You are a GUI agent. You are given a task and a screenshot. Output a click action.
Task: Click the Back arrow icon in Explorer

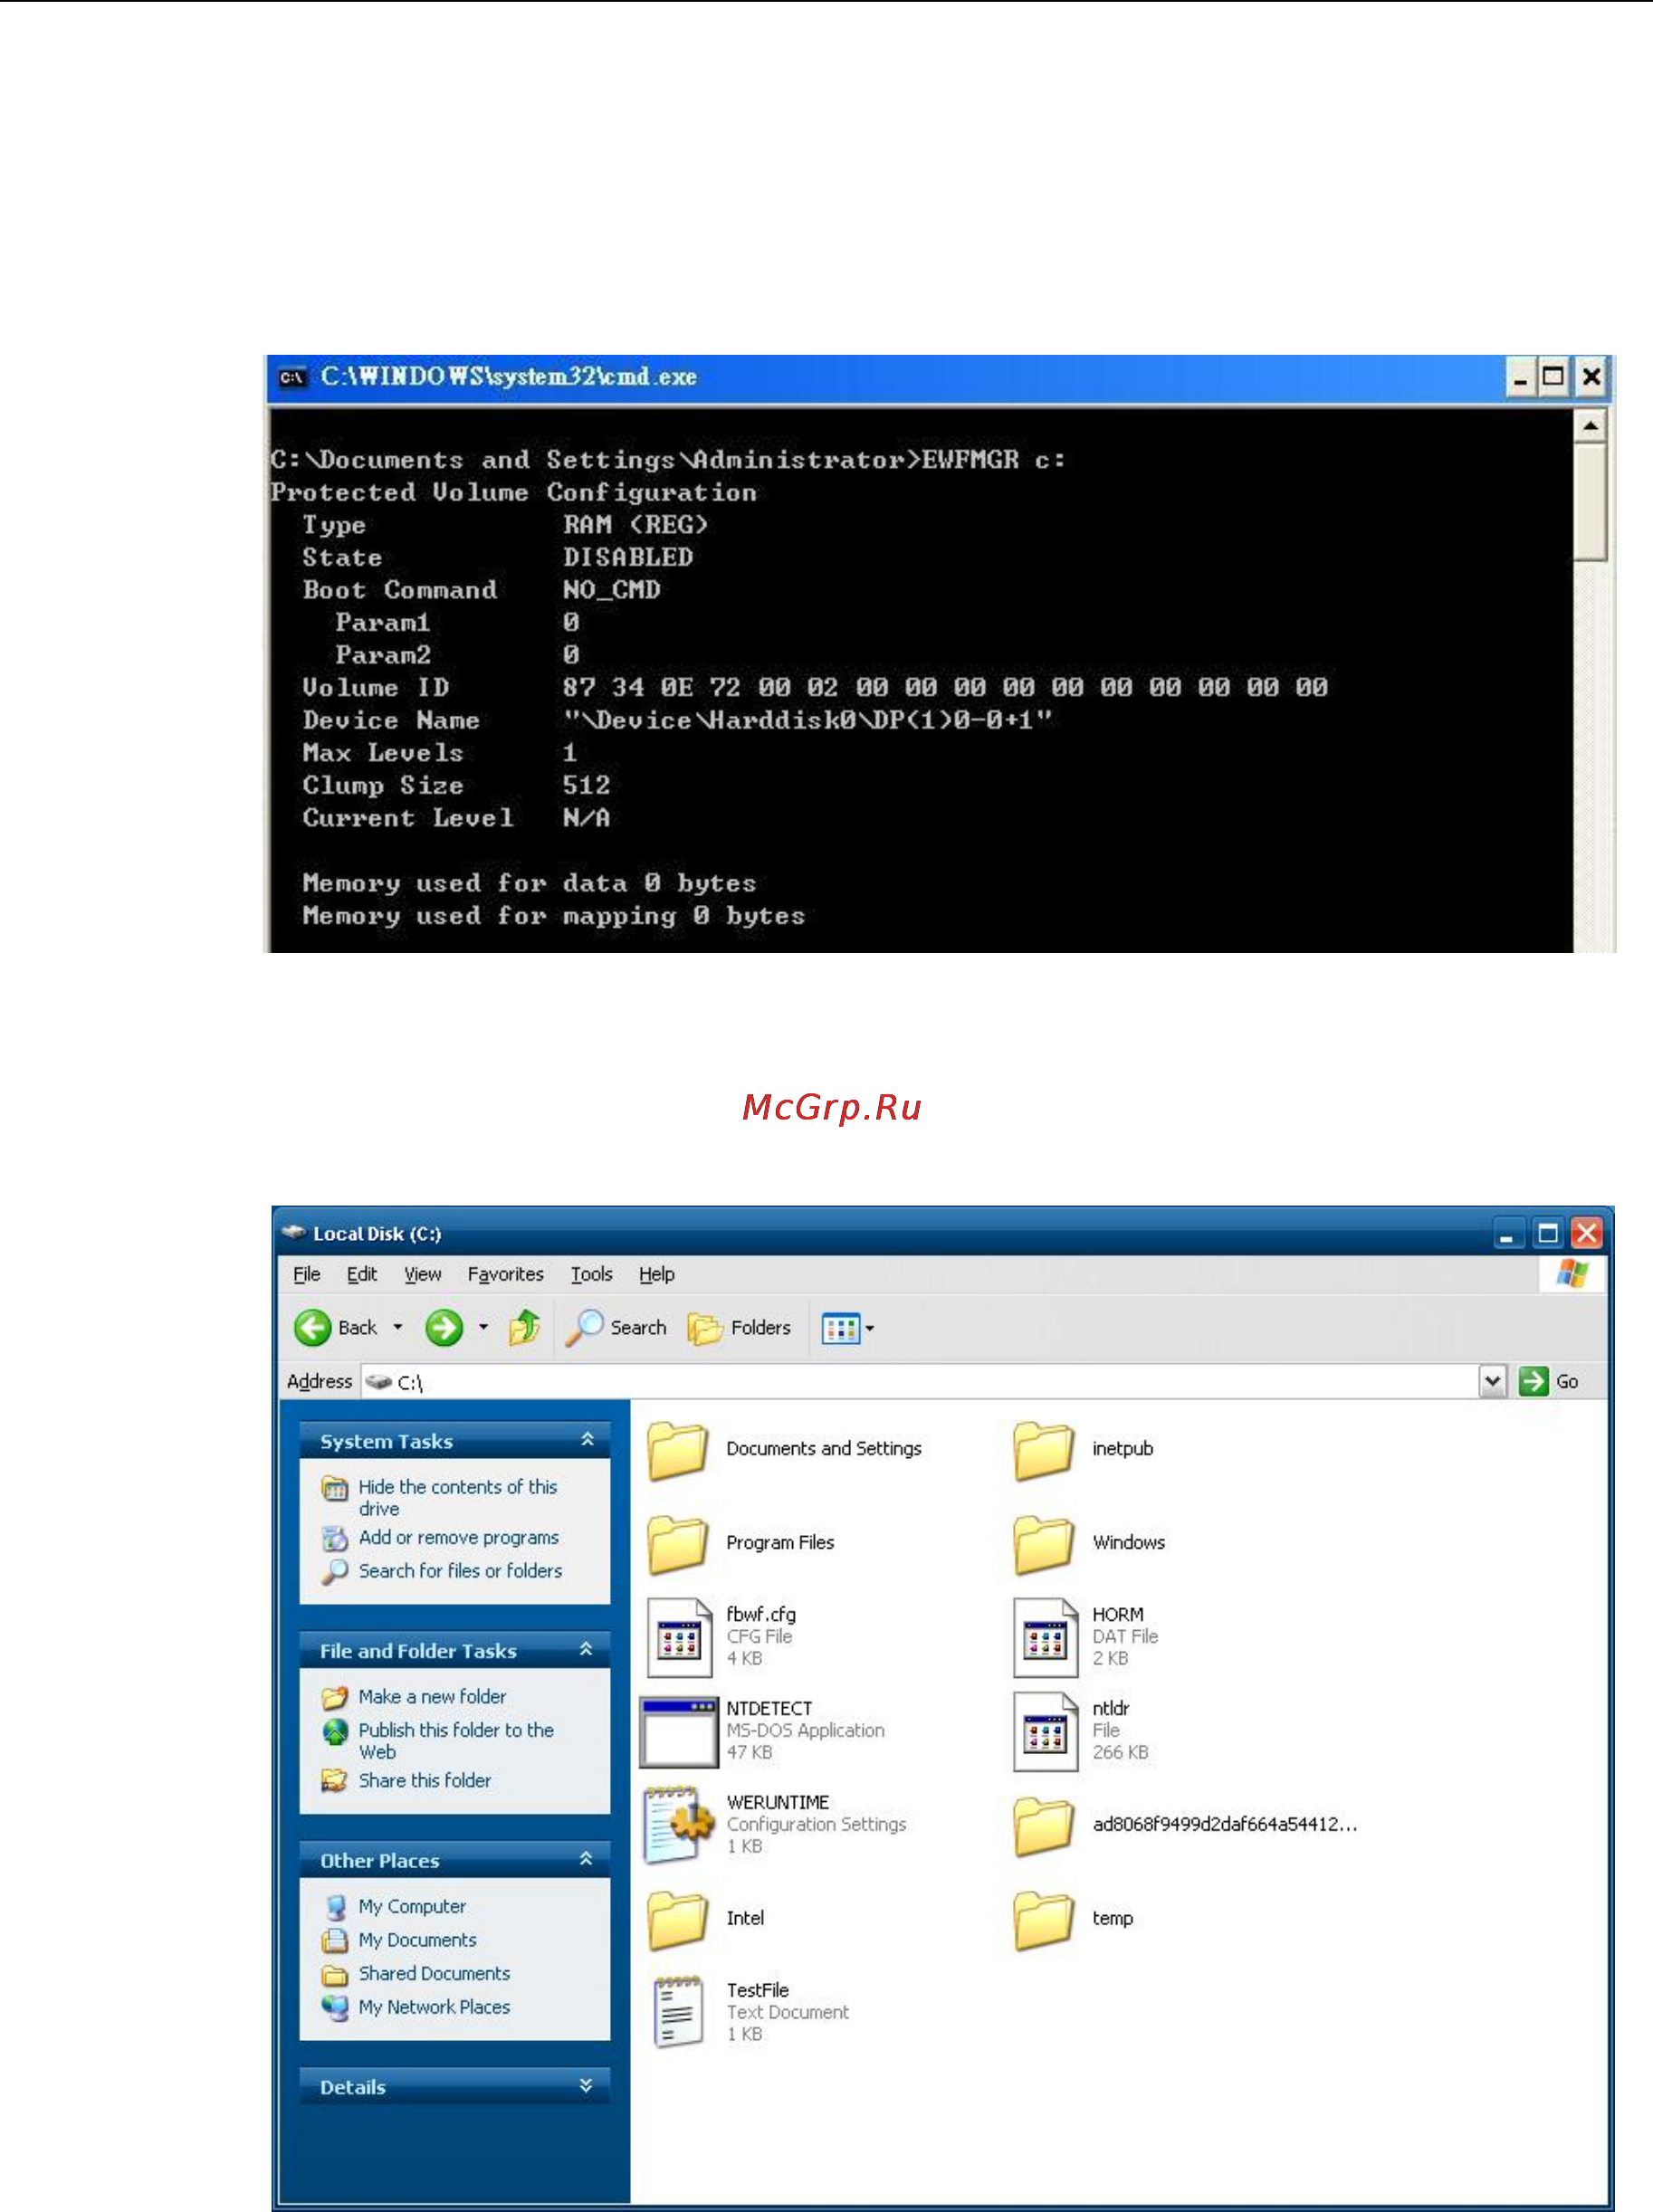tap(312, 1327)
